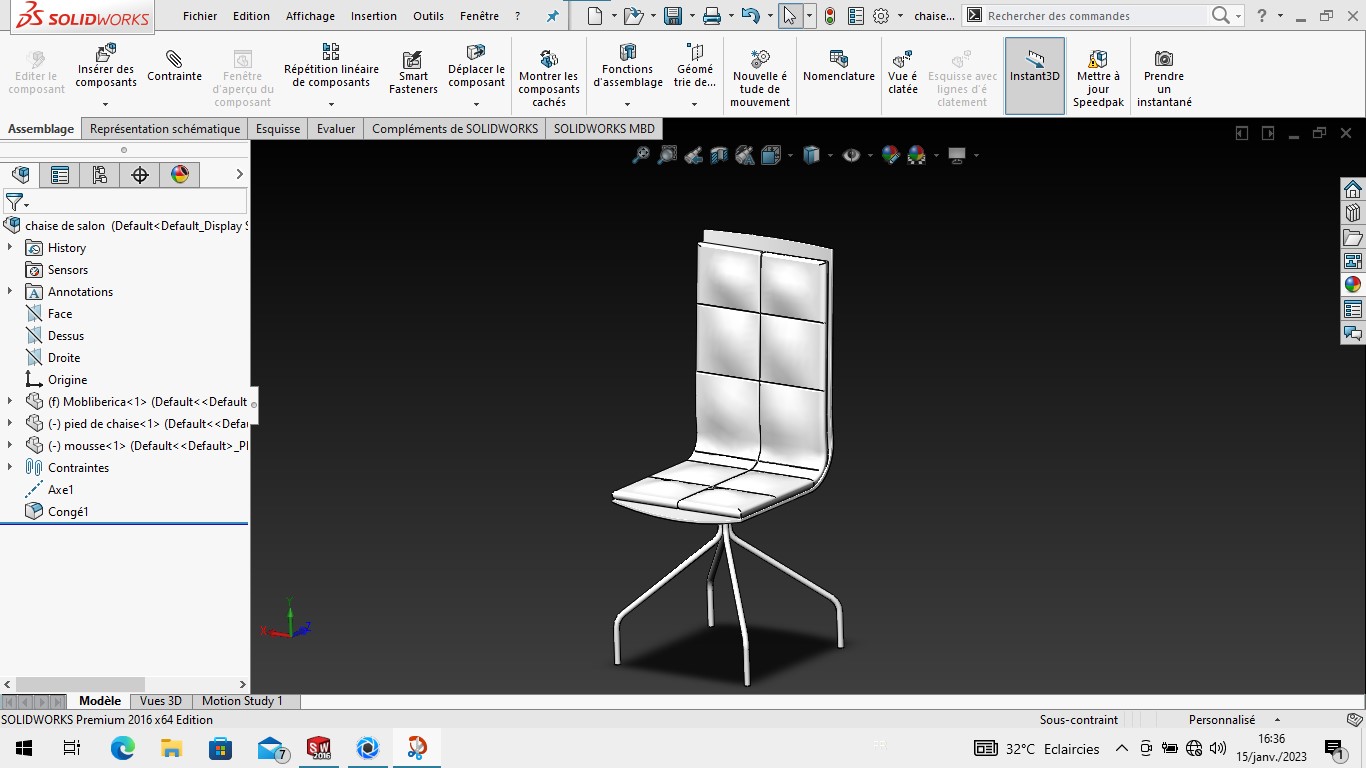Open View settings monitor icon
1366x768 pixels.
(x=957, y=155)
